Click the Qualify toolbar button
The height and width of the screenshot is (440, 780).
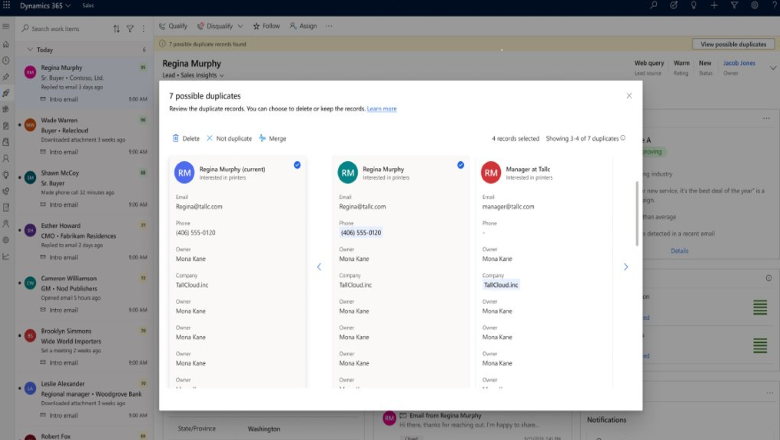click(173, 26)
